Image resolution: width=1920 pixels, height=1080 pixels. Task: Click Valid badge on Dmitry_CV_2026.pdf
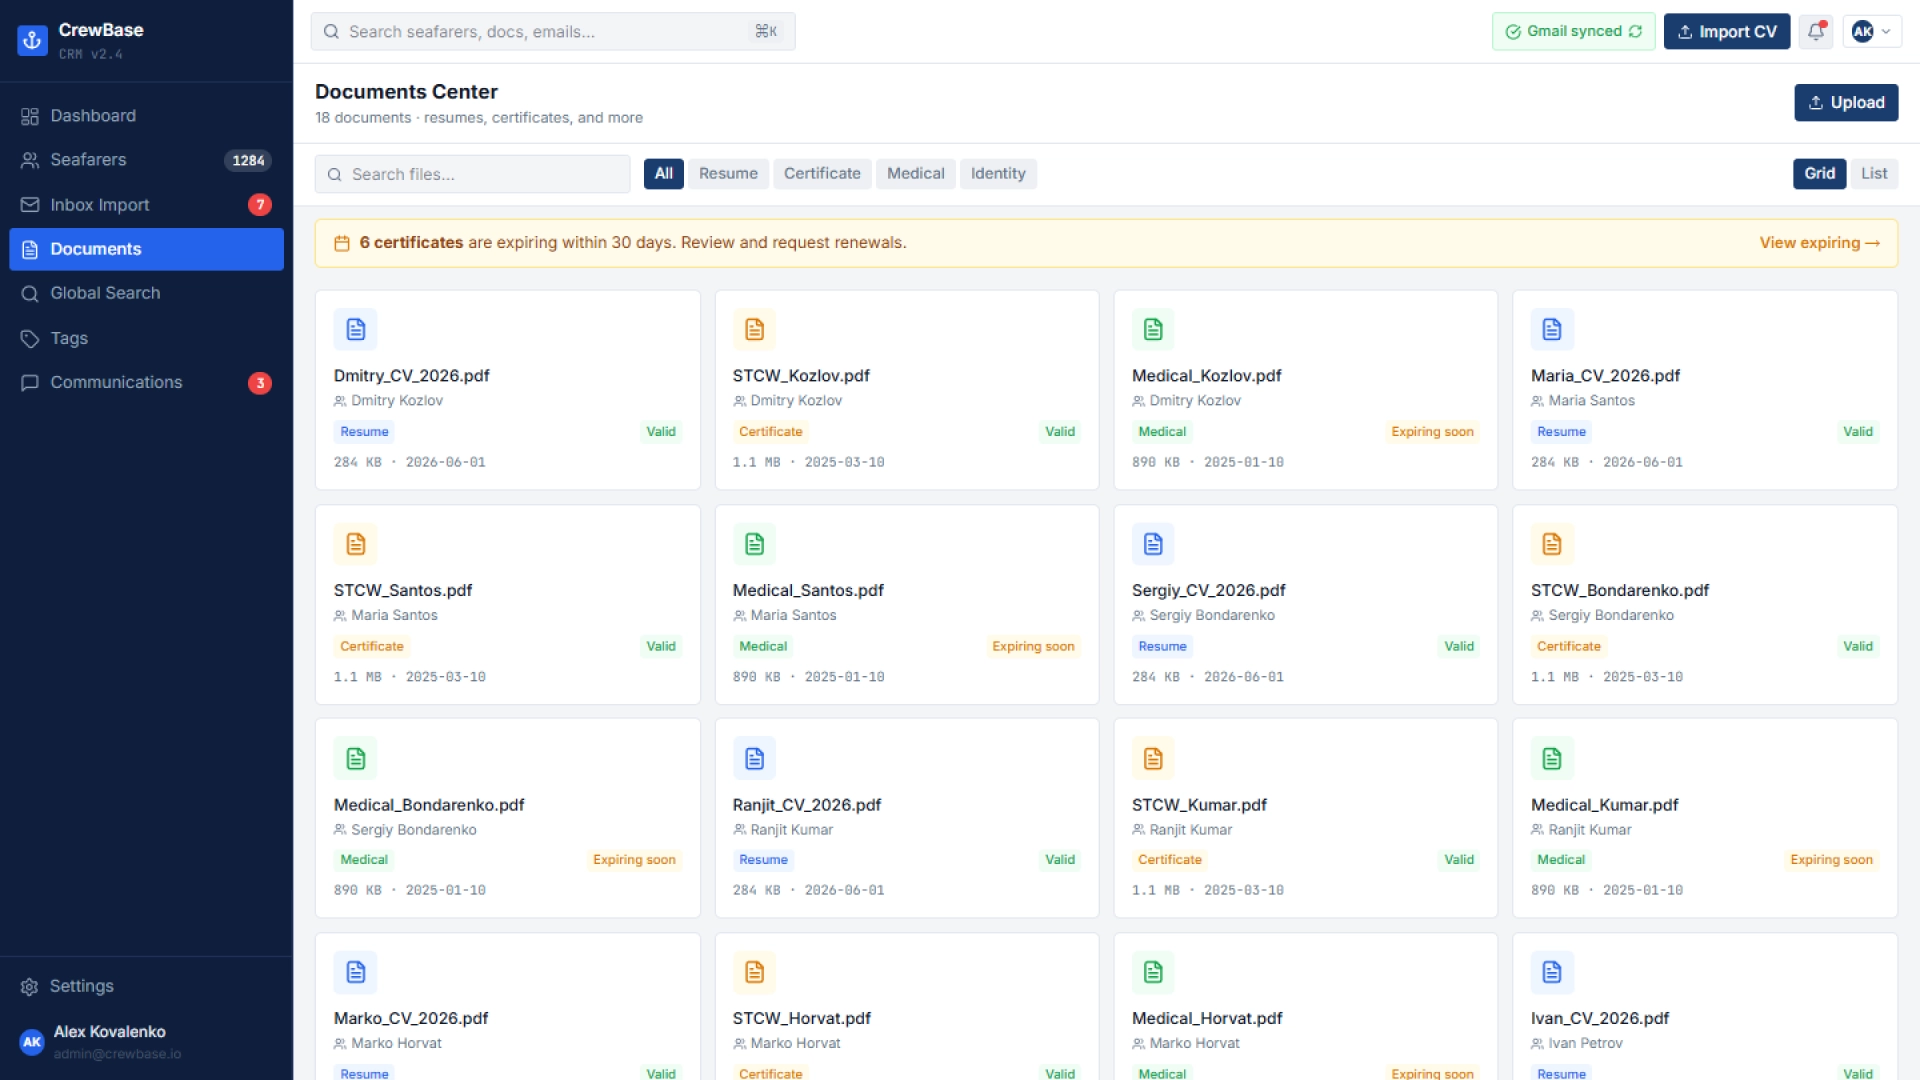661,432
